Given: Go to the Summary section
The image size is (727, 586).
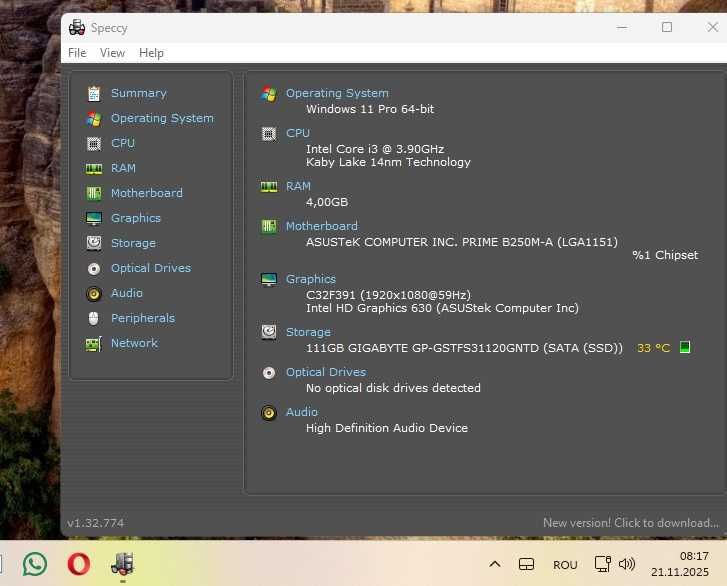Looking at the screenshot, I should click(139, 93).
